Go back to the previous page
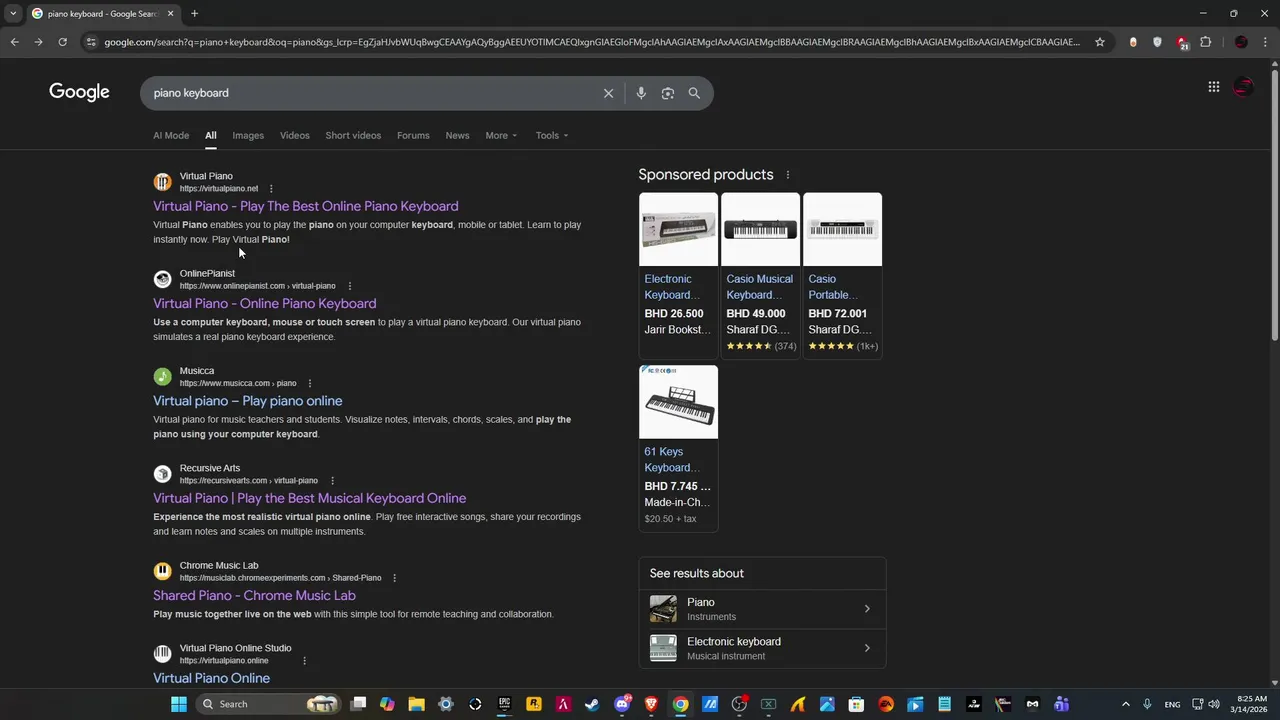This screenshot has height=720, width=1280. (x=14, y=42)
